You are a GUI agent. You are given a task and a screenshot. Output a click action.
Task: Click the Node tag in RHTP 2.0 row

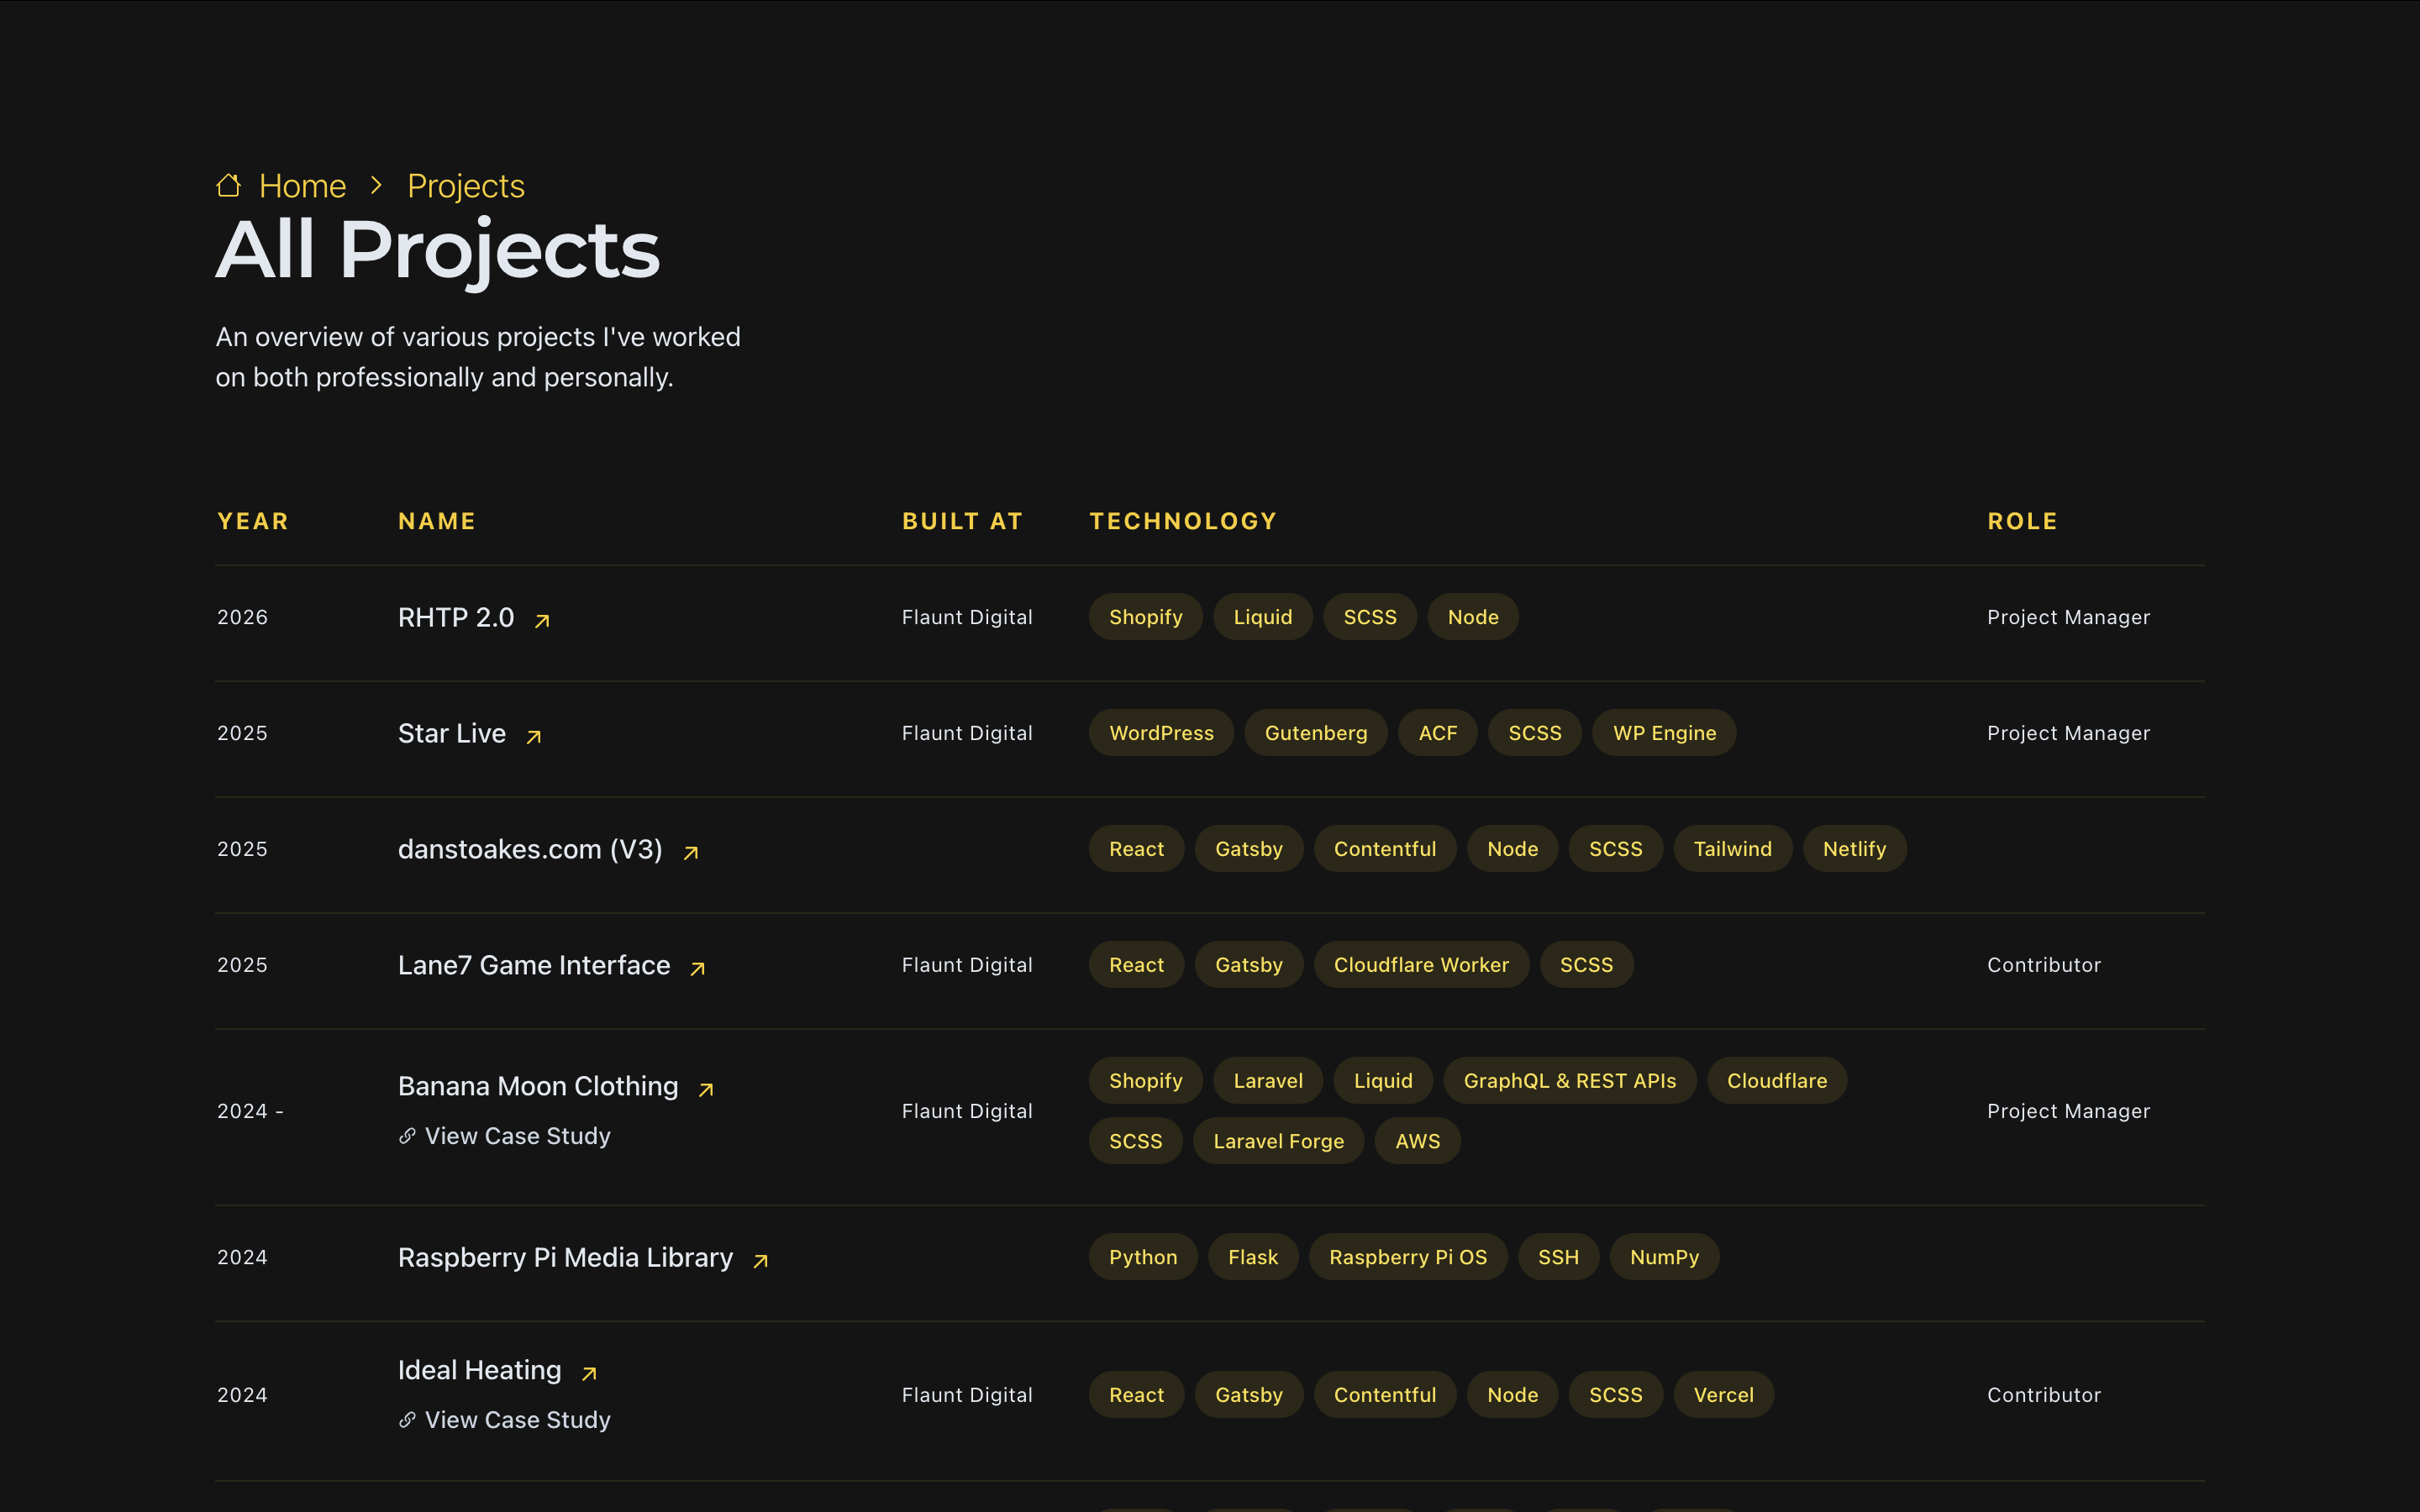pos(1473,617)
